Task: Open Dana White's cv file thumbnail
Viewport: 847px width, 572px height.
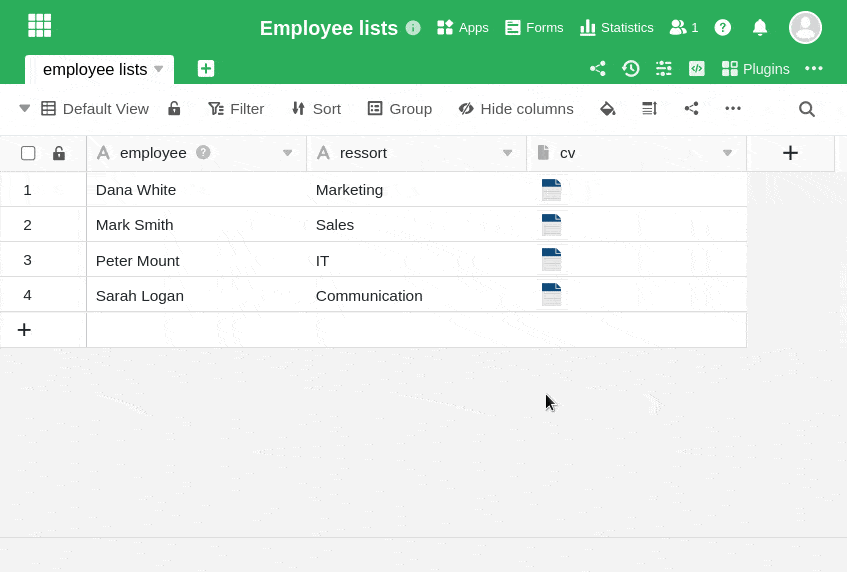Action: click(551, 190)
